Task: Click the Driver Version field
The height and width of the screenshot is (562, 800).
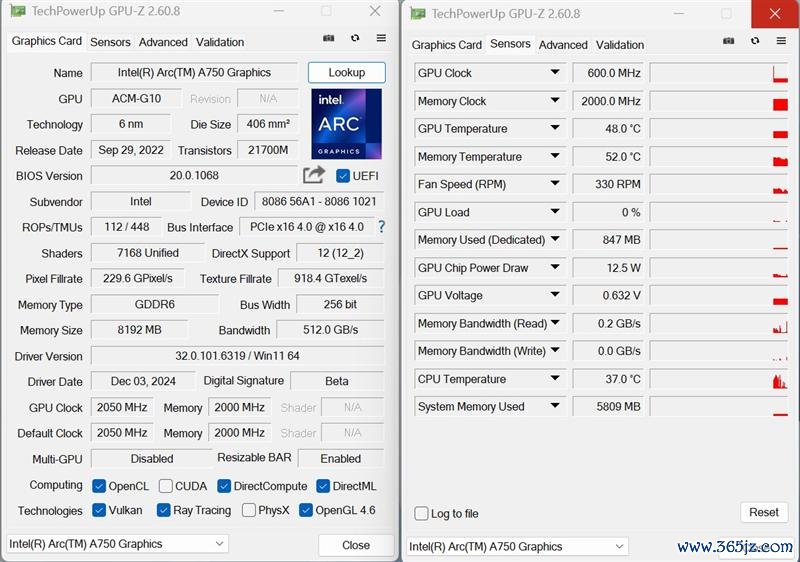Action: pyautogui.click(x=237, y=355)
